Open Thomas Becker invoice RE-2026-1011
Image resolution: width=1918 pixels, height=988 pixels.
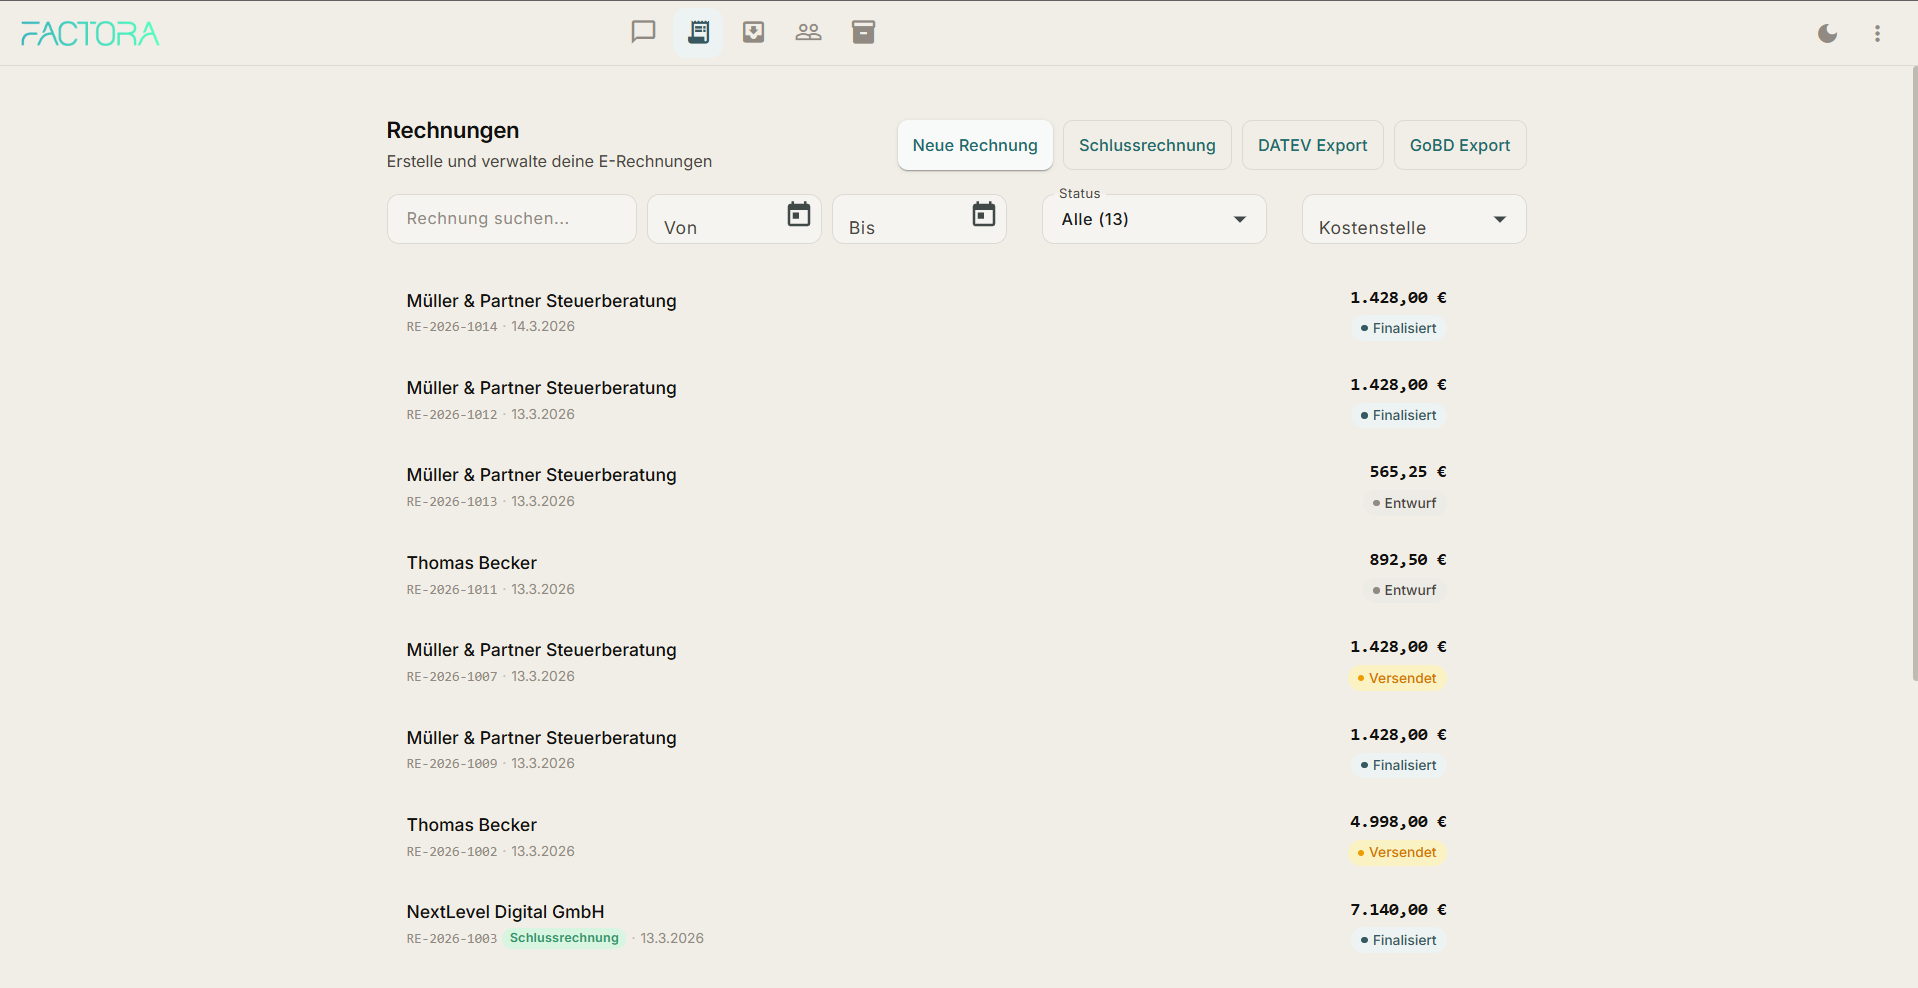[472, 563]
